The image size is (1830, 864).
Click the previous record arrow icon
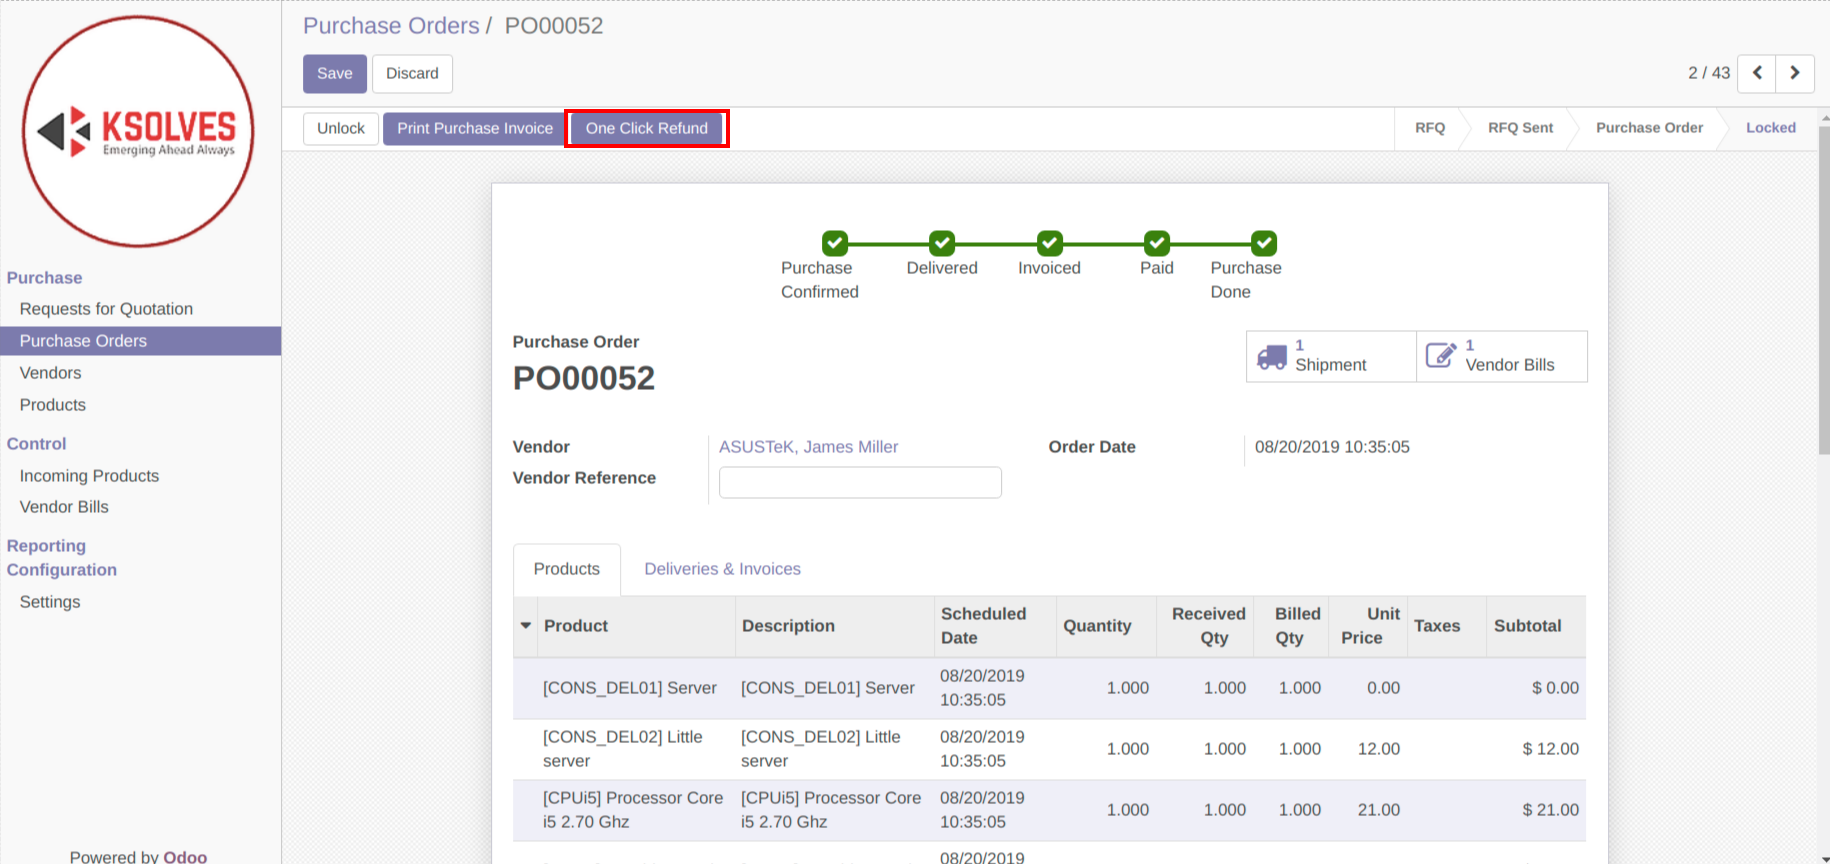point(1757,73)
